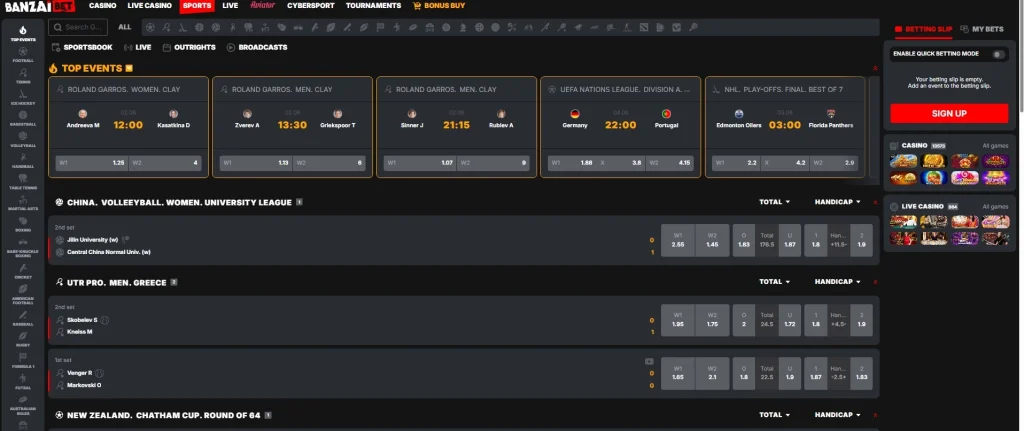This screenshot has width=1024, height=431.
Task: Select Boxing in the left sidebar
Action: [23, 225]
